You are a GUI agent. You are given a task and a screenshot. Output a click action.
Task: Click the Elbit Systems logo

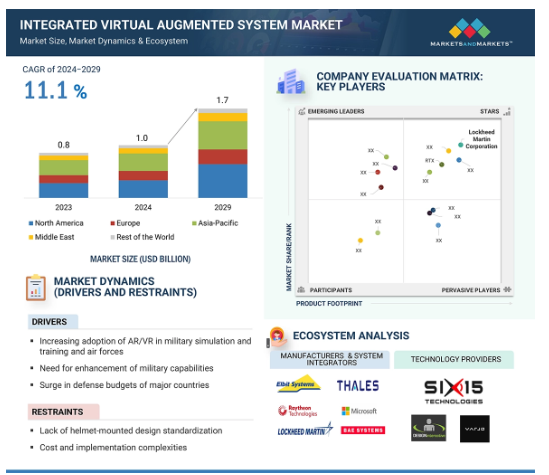click(x=298, y=384)
